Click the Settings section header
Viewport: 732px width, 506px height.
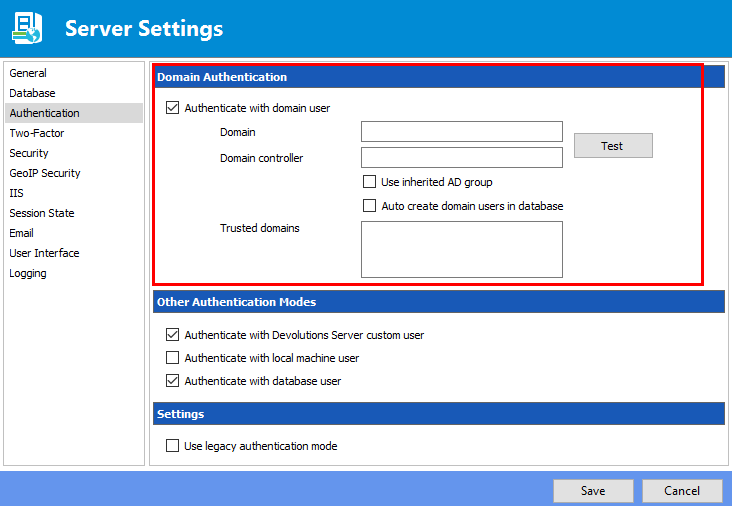(x=439, y=414)
